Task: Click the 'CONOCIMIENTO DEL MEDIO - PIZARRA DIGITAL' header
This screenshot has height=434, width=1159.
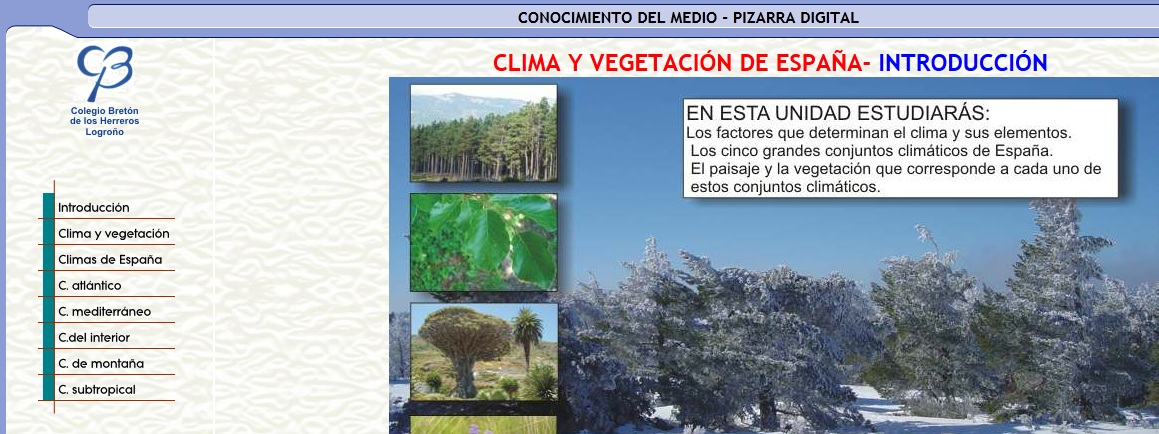Action: [688, 17]
